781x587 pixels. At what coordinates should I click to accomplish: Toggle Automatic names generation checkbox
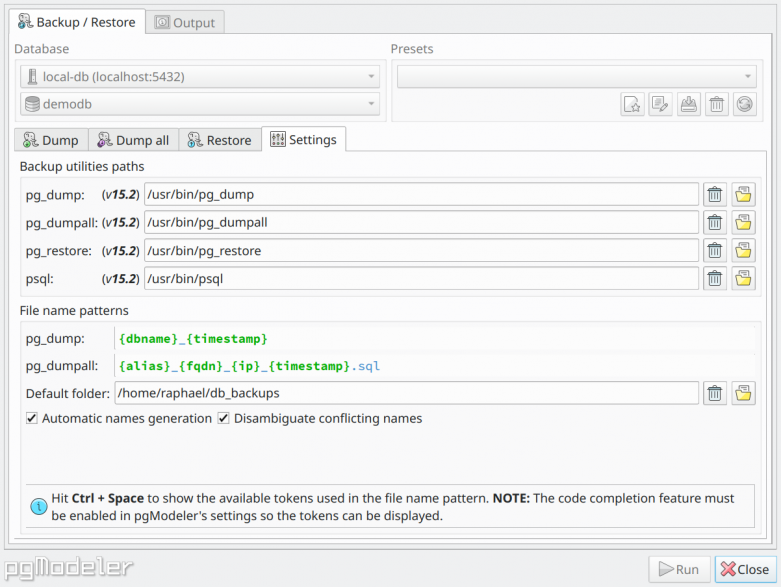(x=32, y=418)
